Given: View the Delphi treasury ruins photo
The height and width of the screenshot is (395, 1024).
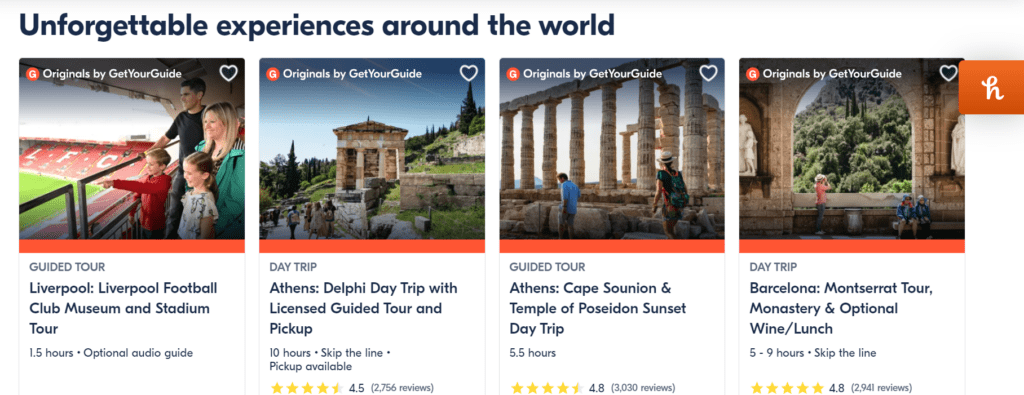Looking at the screenshot, I should 372,149.
